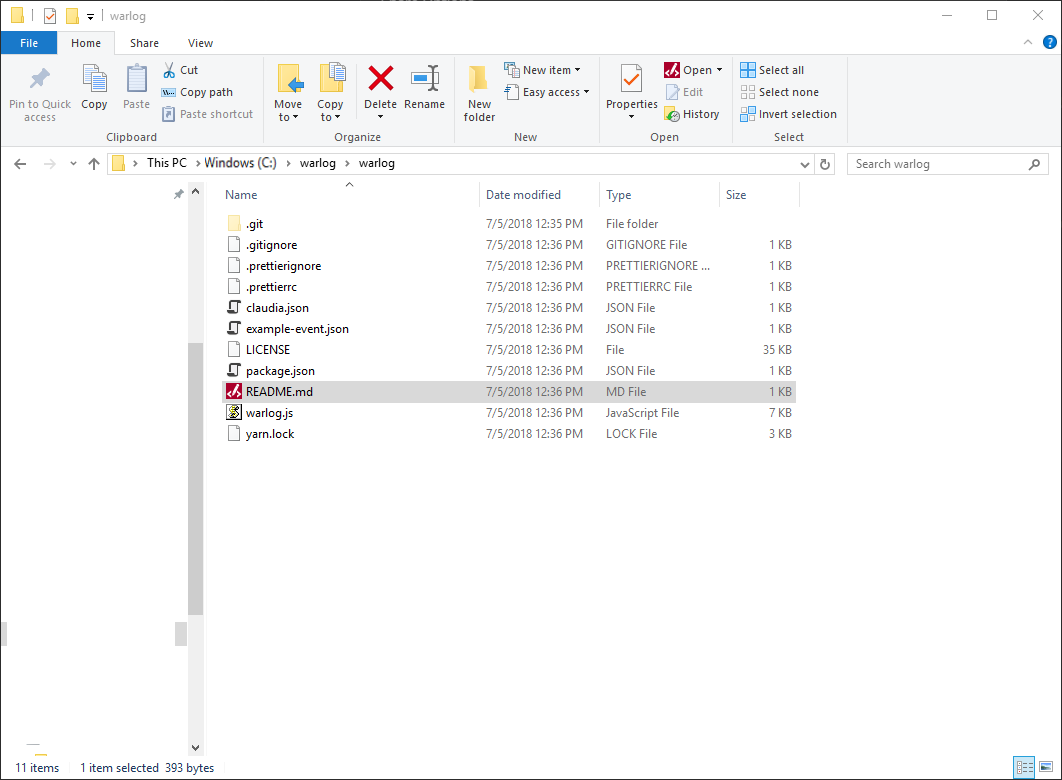Collapse the ribbon with the chevron
Viewport: 1062px width, 780px height.
pos(1027,43)
